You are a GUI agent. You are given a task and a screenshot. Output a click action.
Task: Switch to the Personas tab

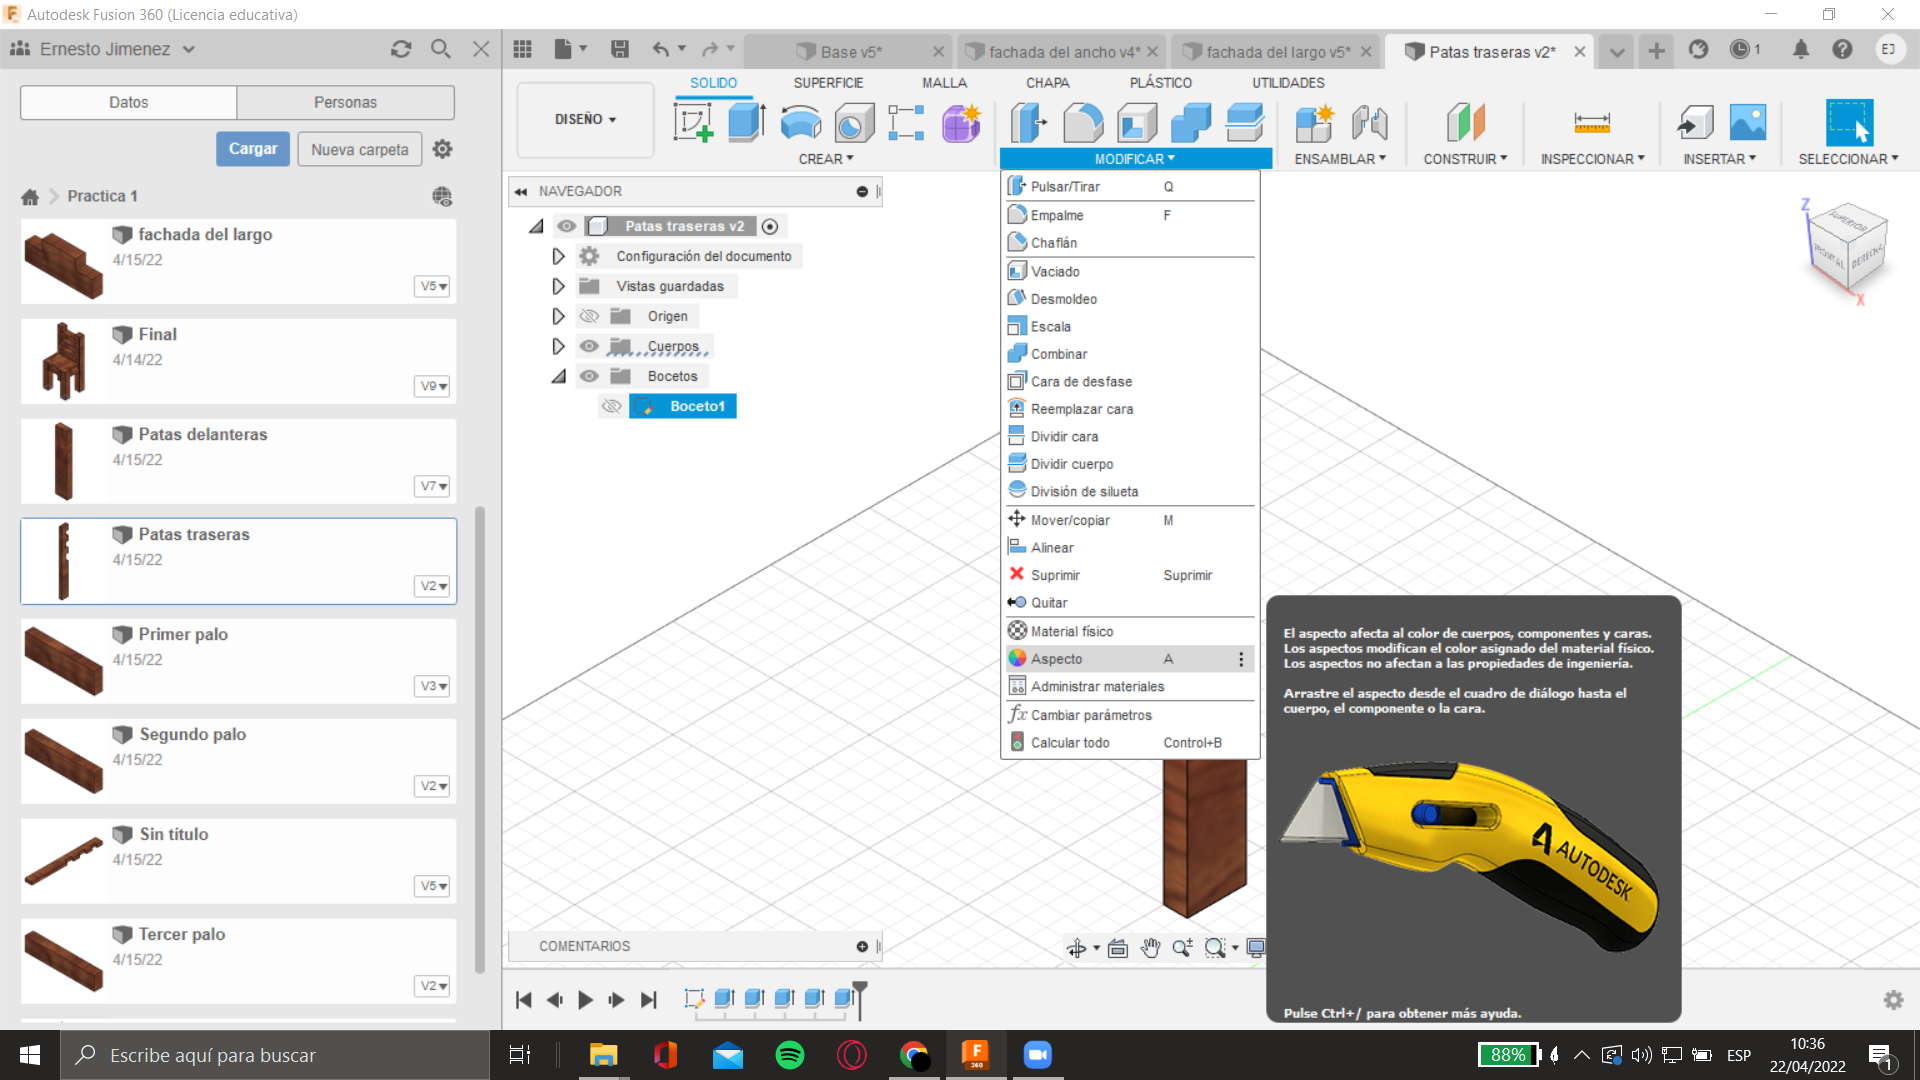[x=345, y=102]
